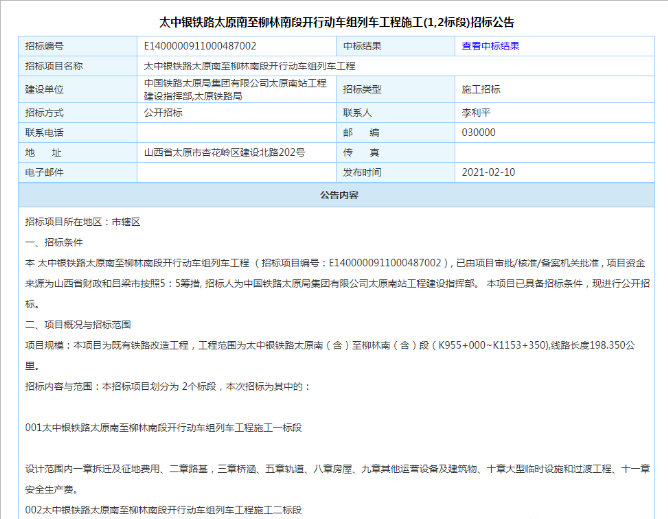Click the 建设单位 label cell
The width and height of the screenshot is (668, 519).
(44, 89)
